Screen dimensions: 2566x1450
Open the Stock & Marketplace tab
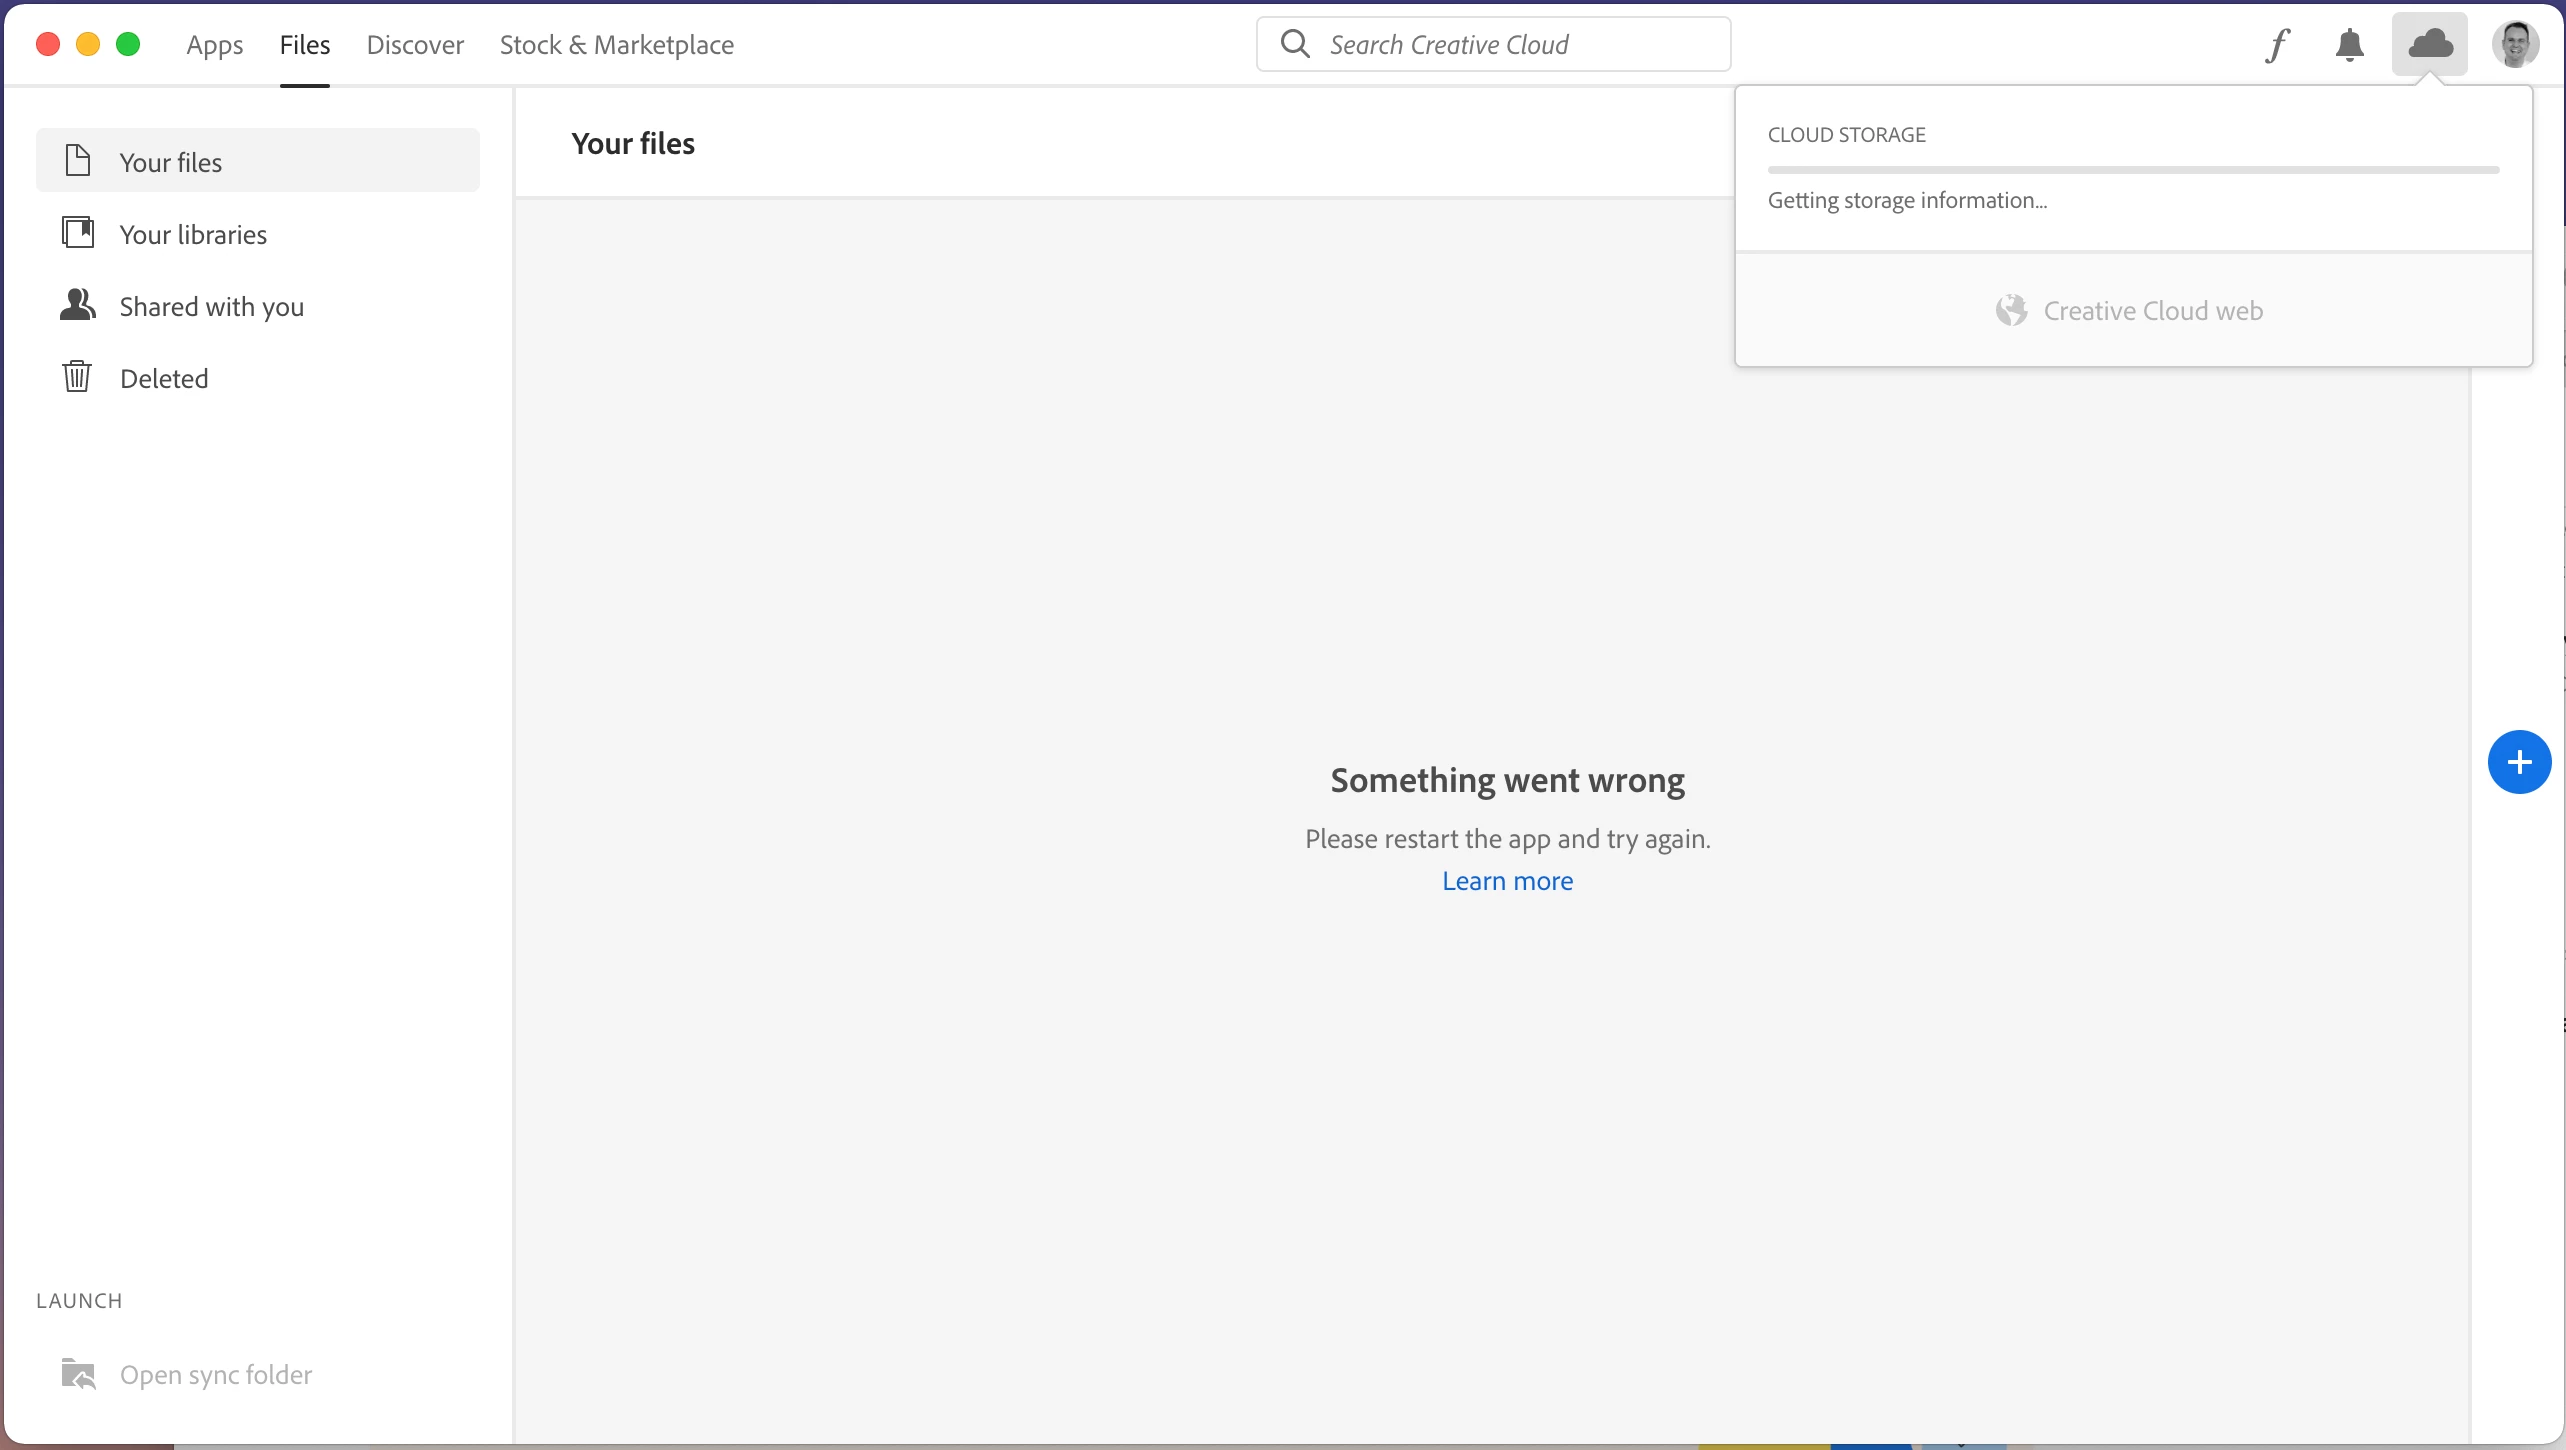pyautogui.click(x=617, y=45)
